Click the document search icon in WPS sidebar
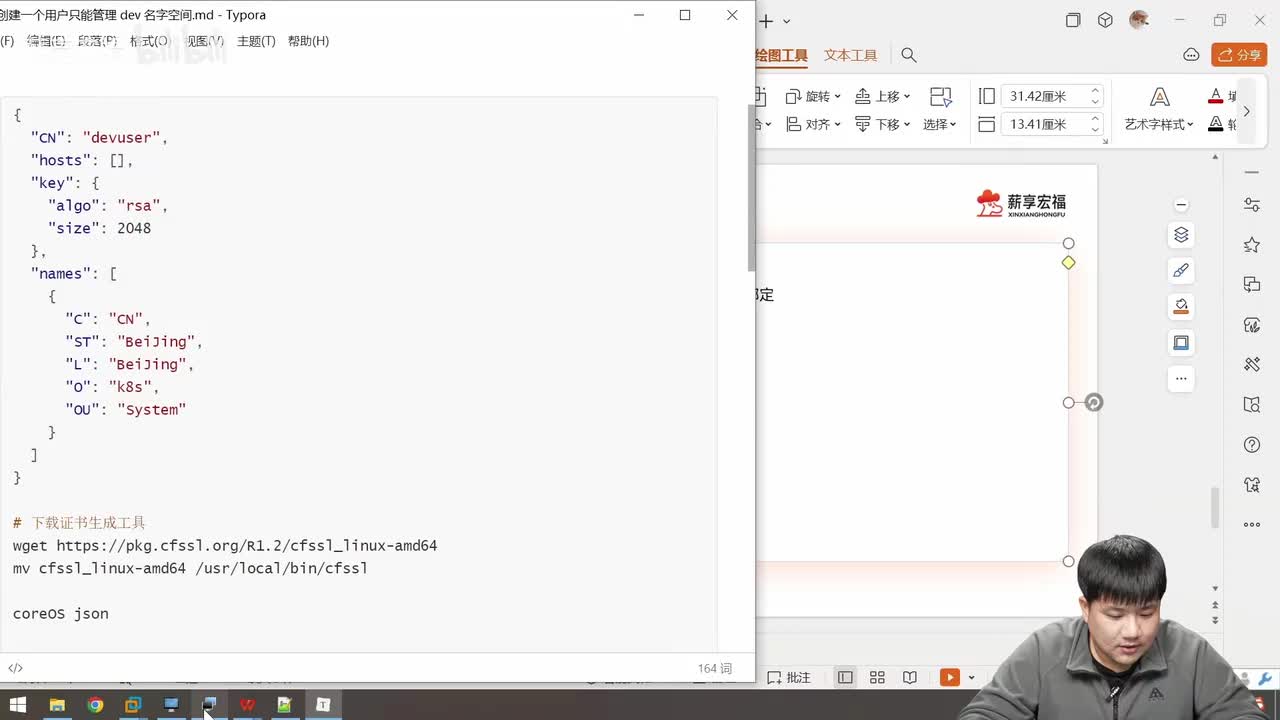The width and height of the screenshot is (1280, 720). pos(1251,405)
